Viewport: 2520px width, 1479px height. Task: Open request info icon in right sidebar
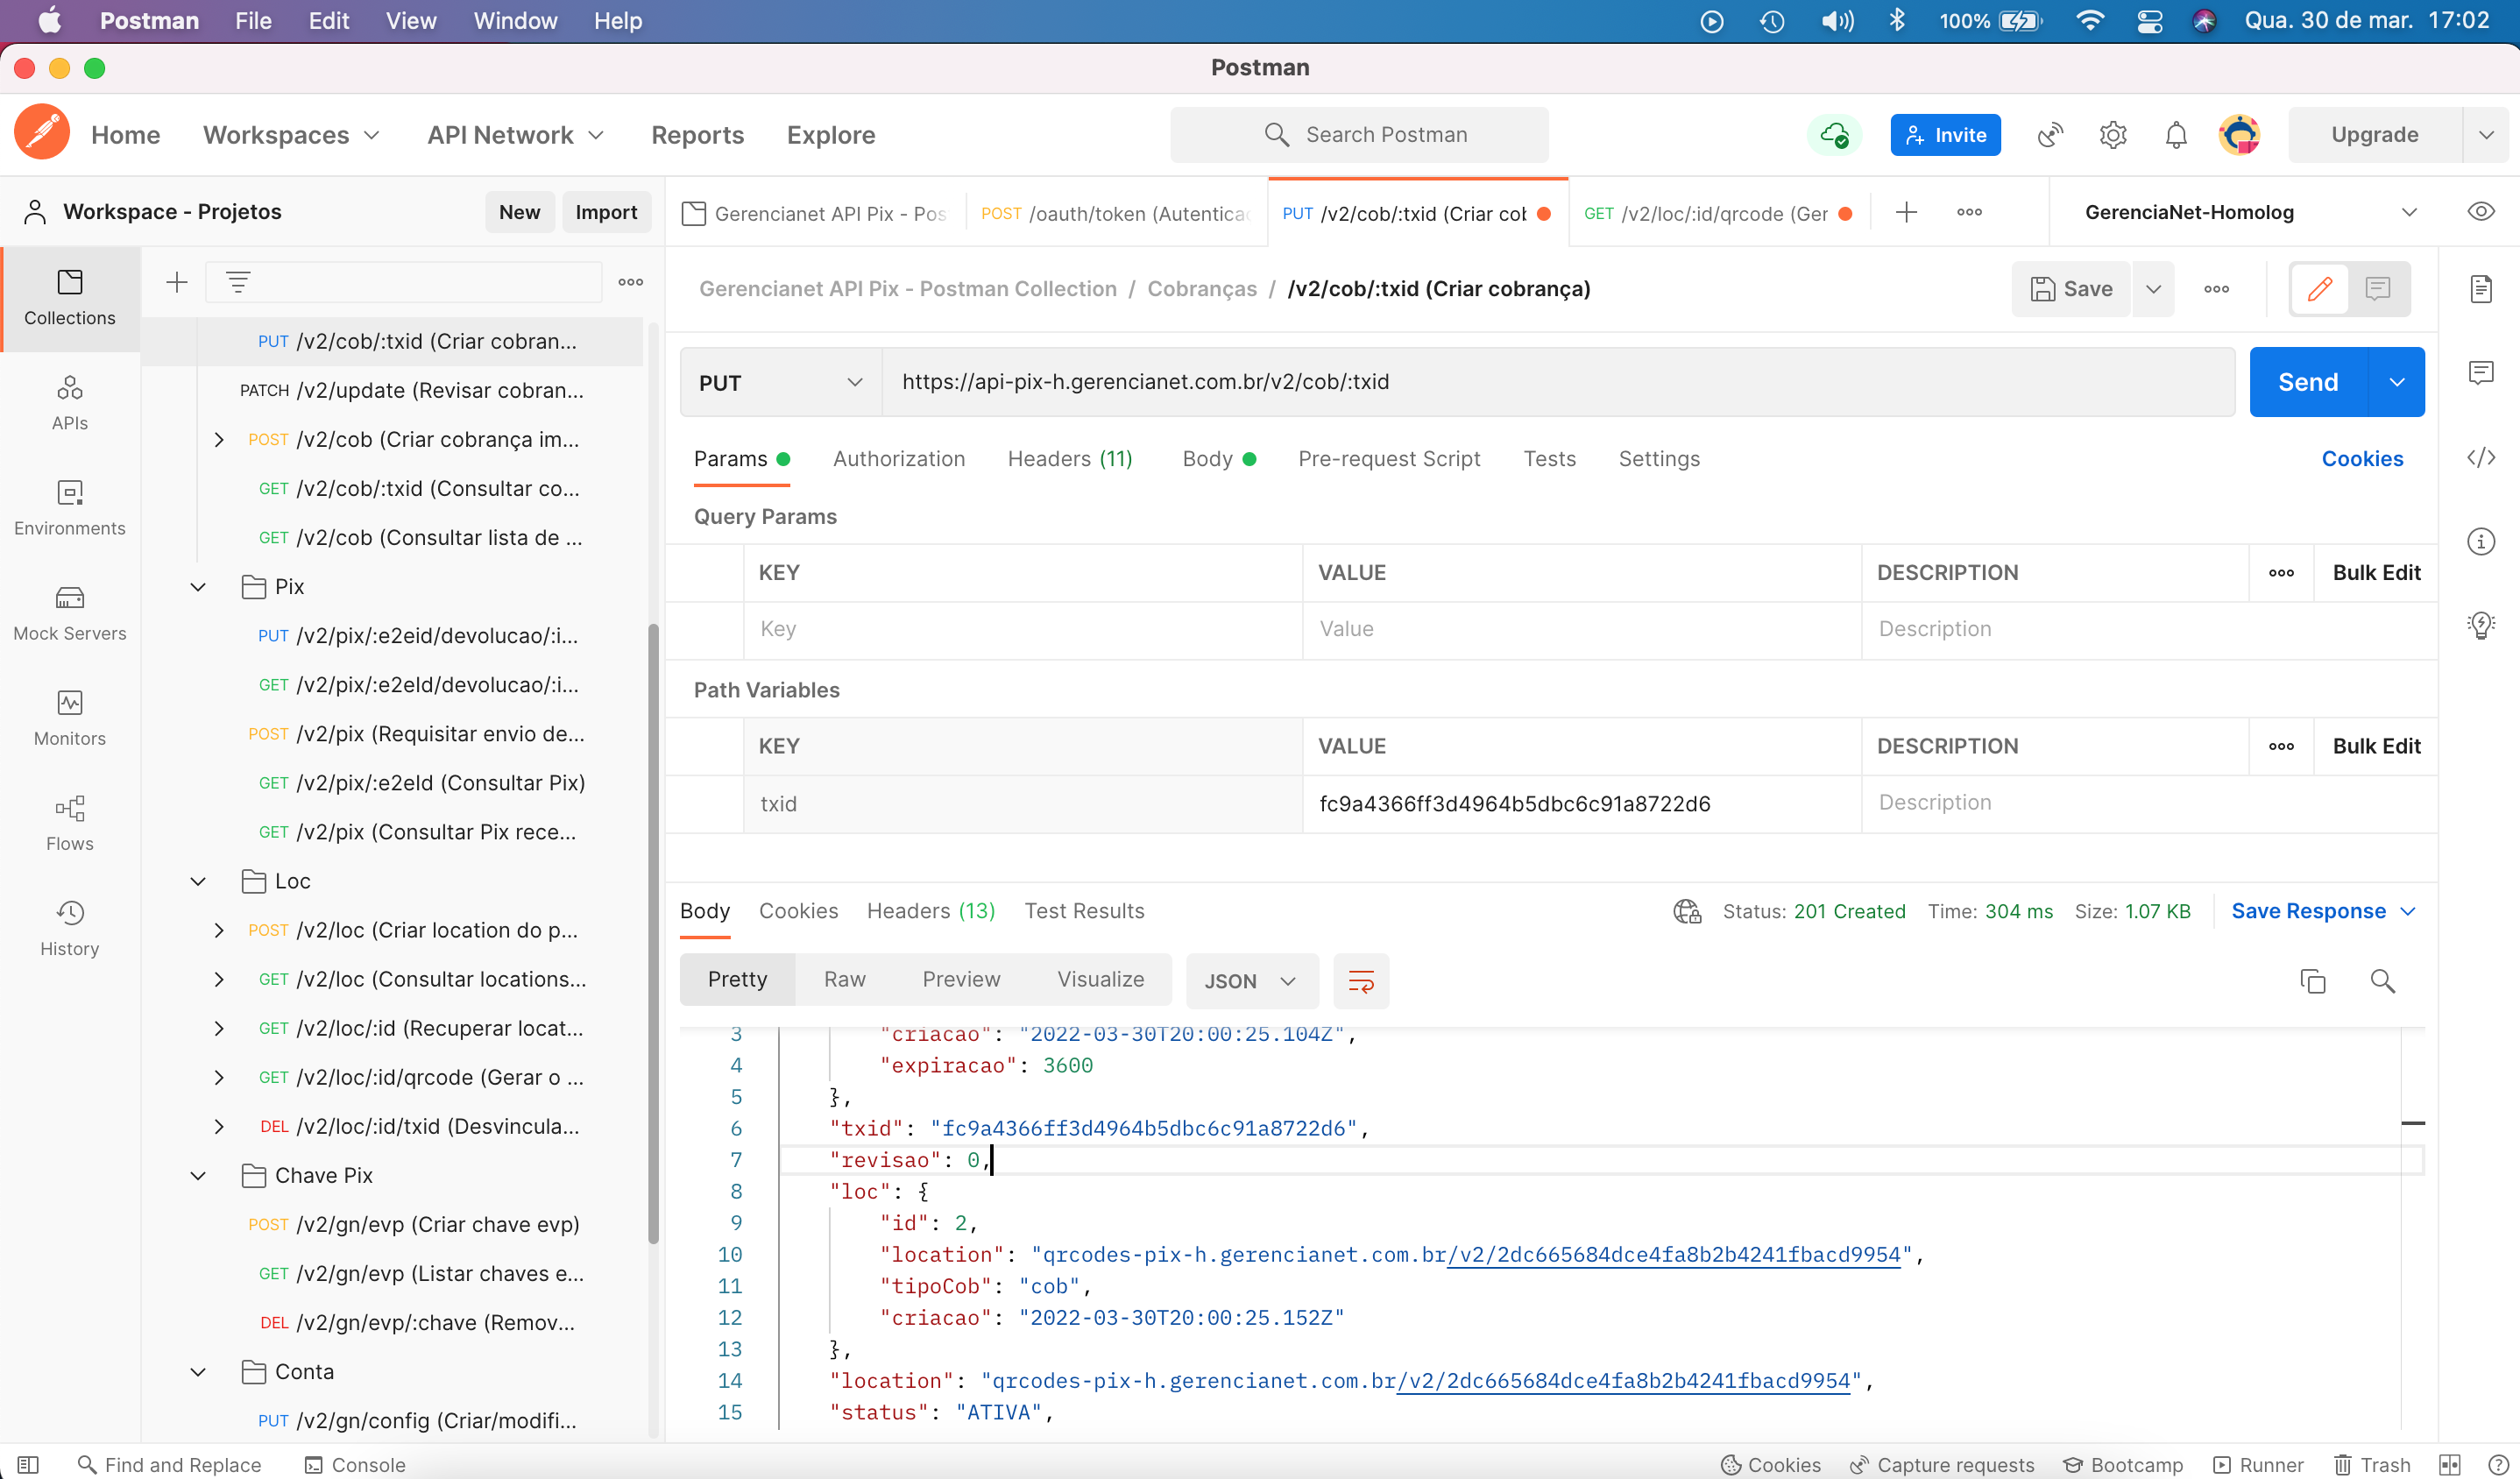[2480, 542]
